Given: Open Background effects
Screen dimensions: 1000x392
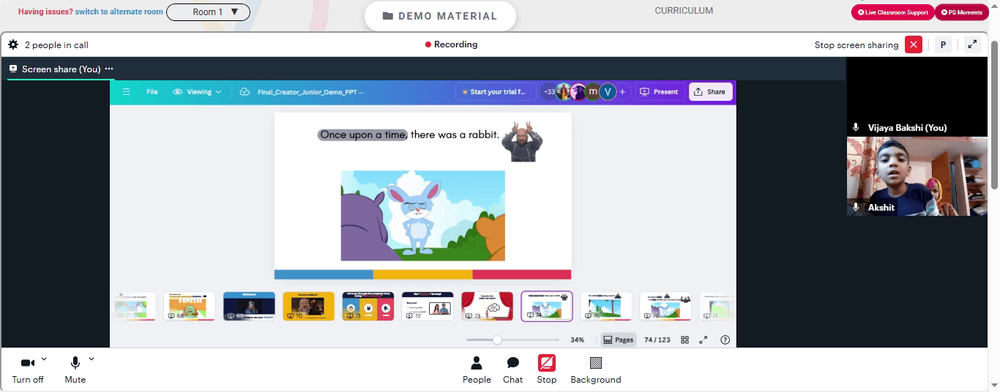Looking at the screenshot, I should pos(596,370).
